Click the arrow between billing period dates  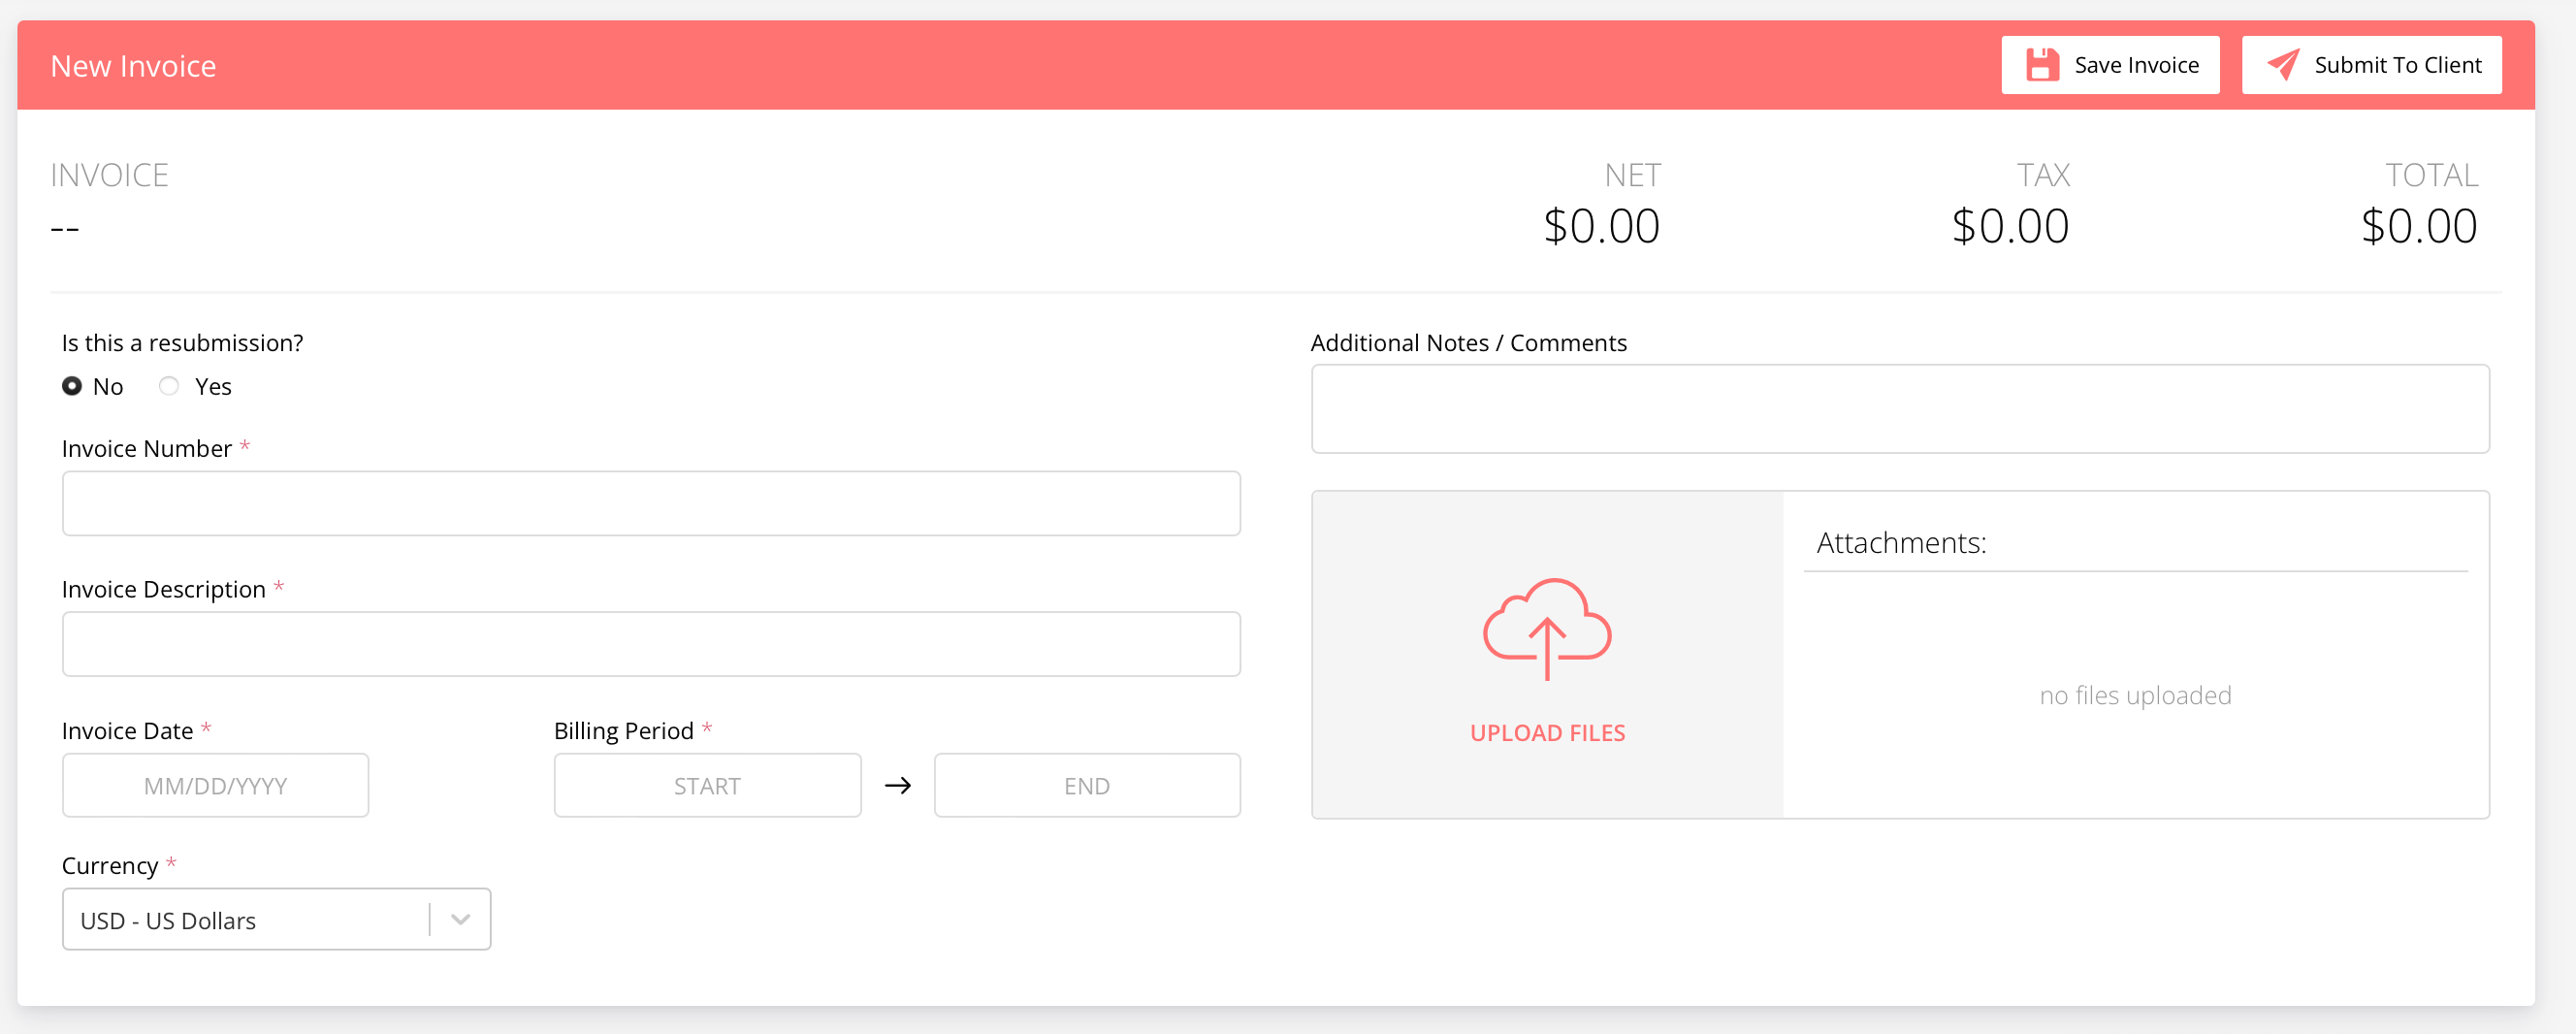coord(898,786)
